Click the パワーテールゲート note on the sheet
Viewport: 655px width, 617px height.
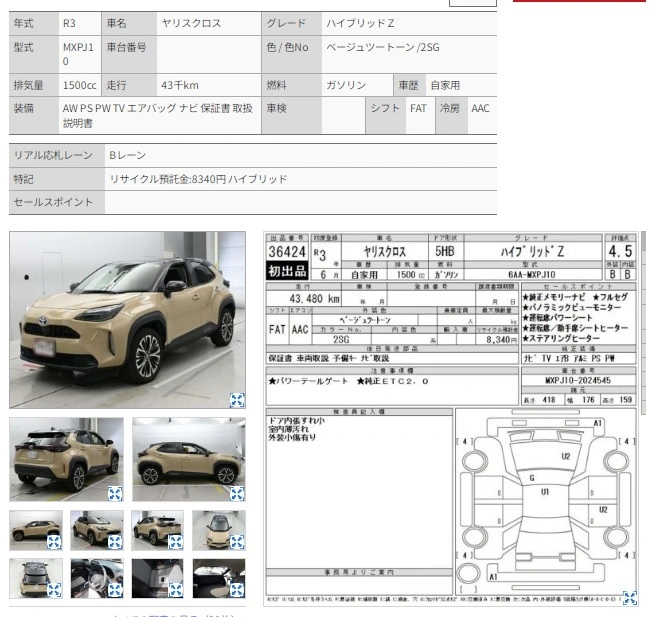tap(308, 381)
